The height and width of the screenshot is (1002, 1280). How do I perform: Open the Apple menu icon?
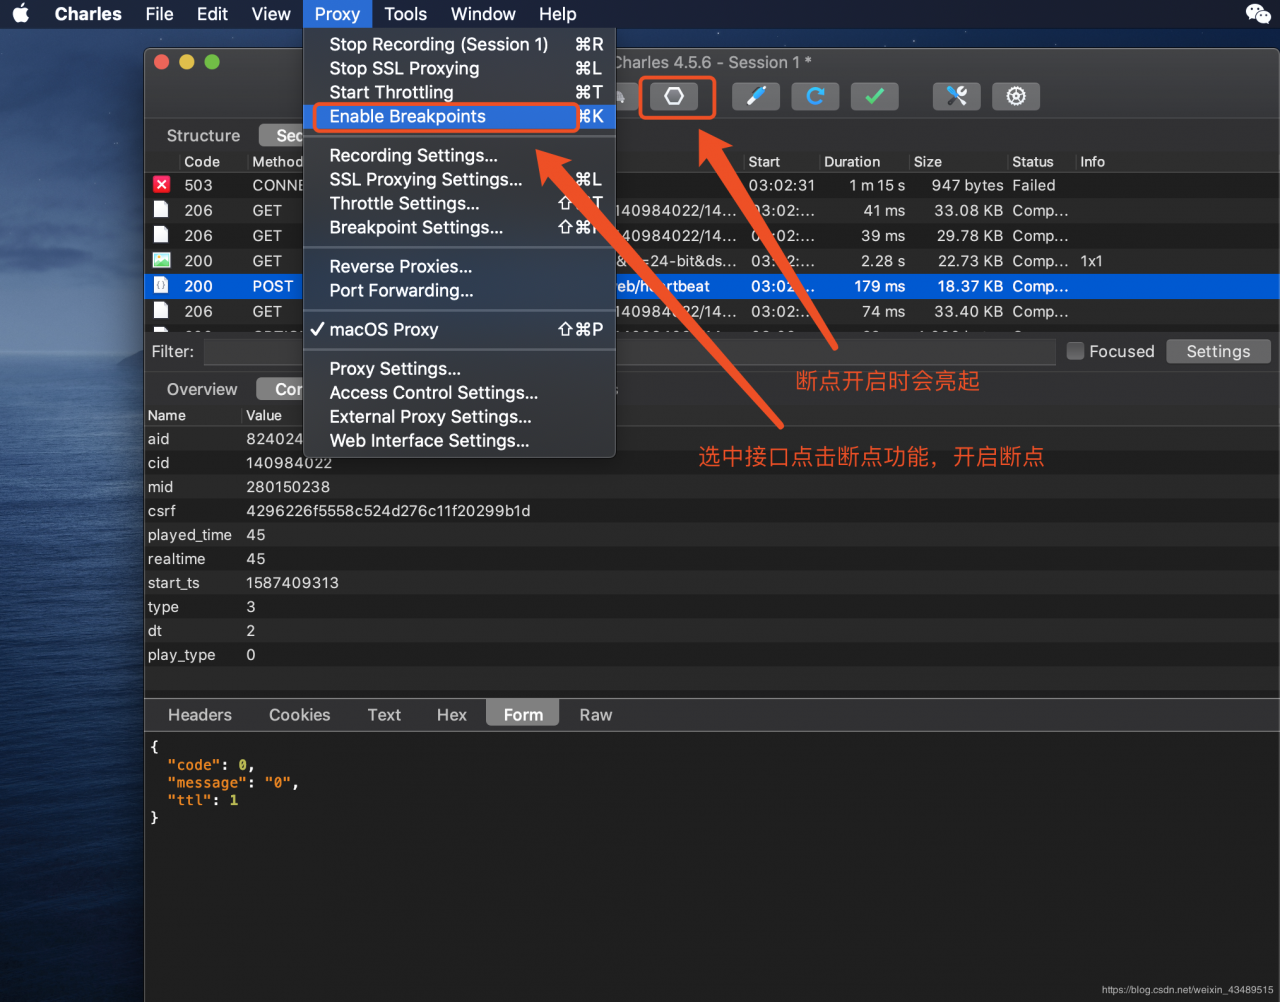[21, 14]
